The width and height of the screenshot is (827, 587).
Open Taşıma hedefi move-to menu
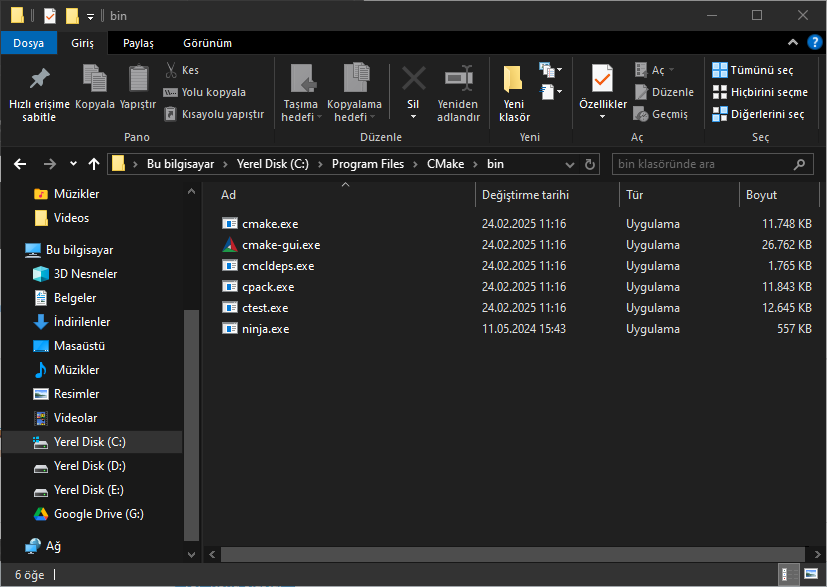click(x=301, y=94)
